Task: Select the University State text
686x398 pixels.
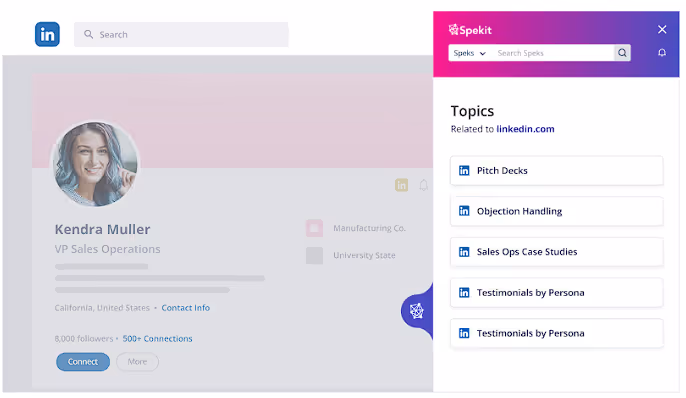Action: point(364,255)
